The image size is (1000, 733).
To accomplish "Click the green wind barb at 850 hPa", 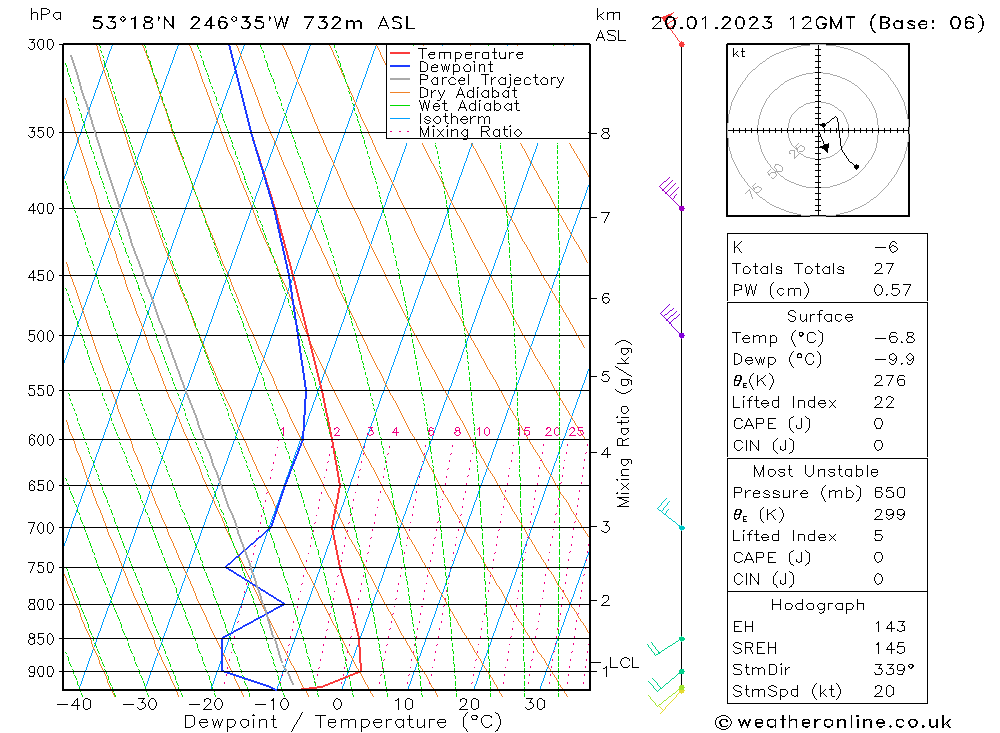I will pyautogui.click(x=665, y=646).
